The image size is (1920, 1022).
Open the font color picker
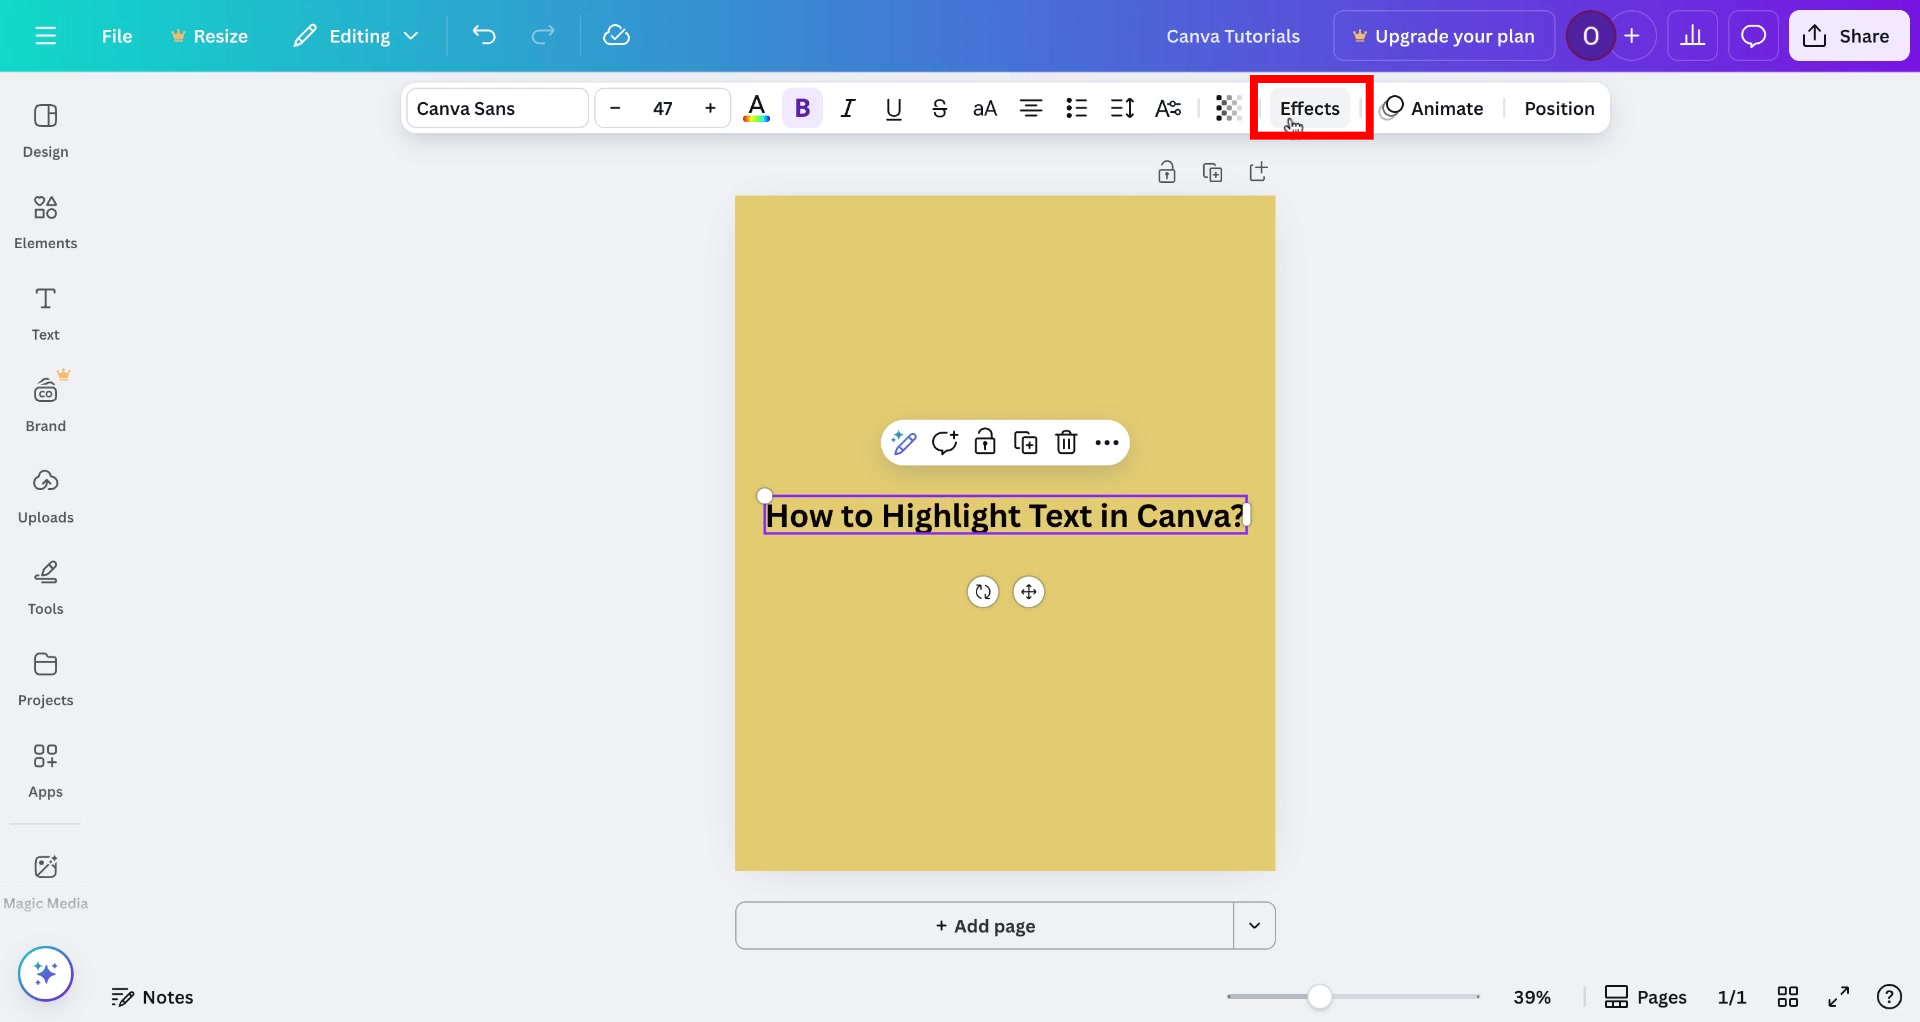(757, 108)
